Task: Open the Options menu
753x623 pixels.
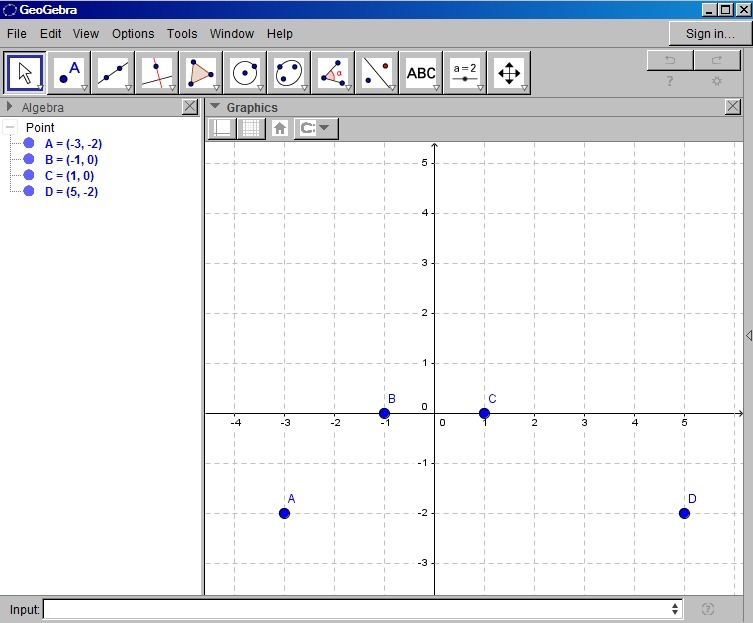Action: point(133,34)
